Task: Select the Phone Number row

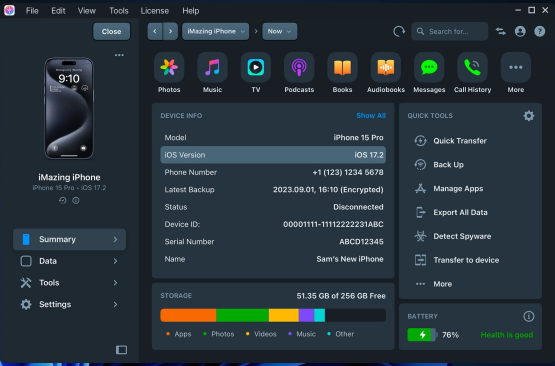Action: (x=273, y=172)
